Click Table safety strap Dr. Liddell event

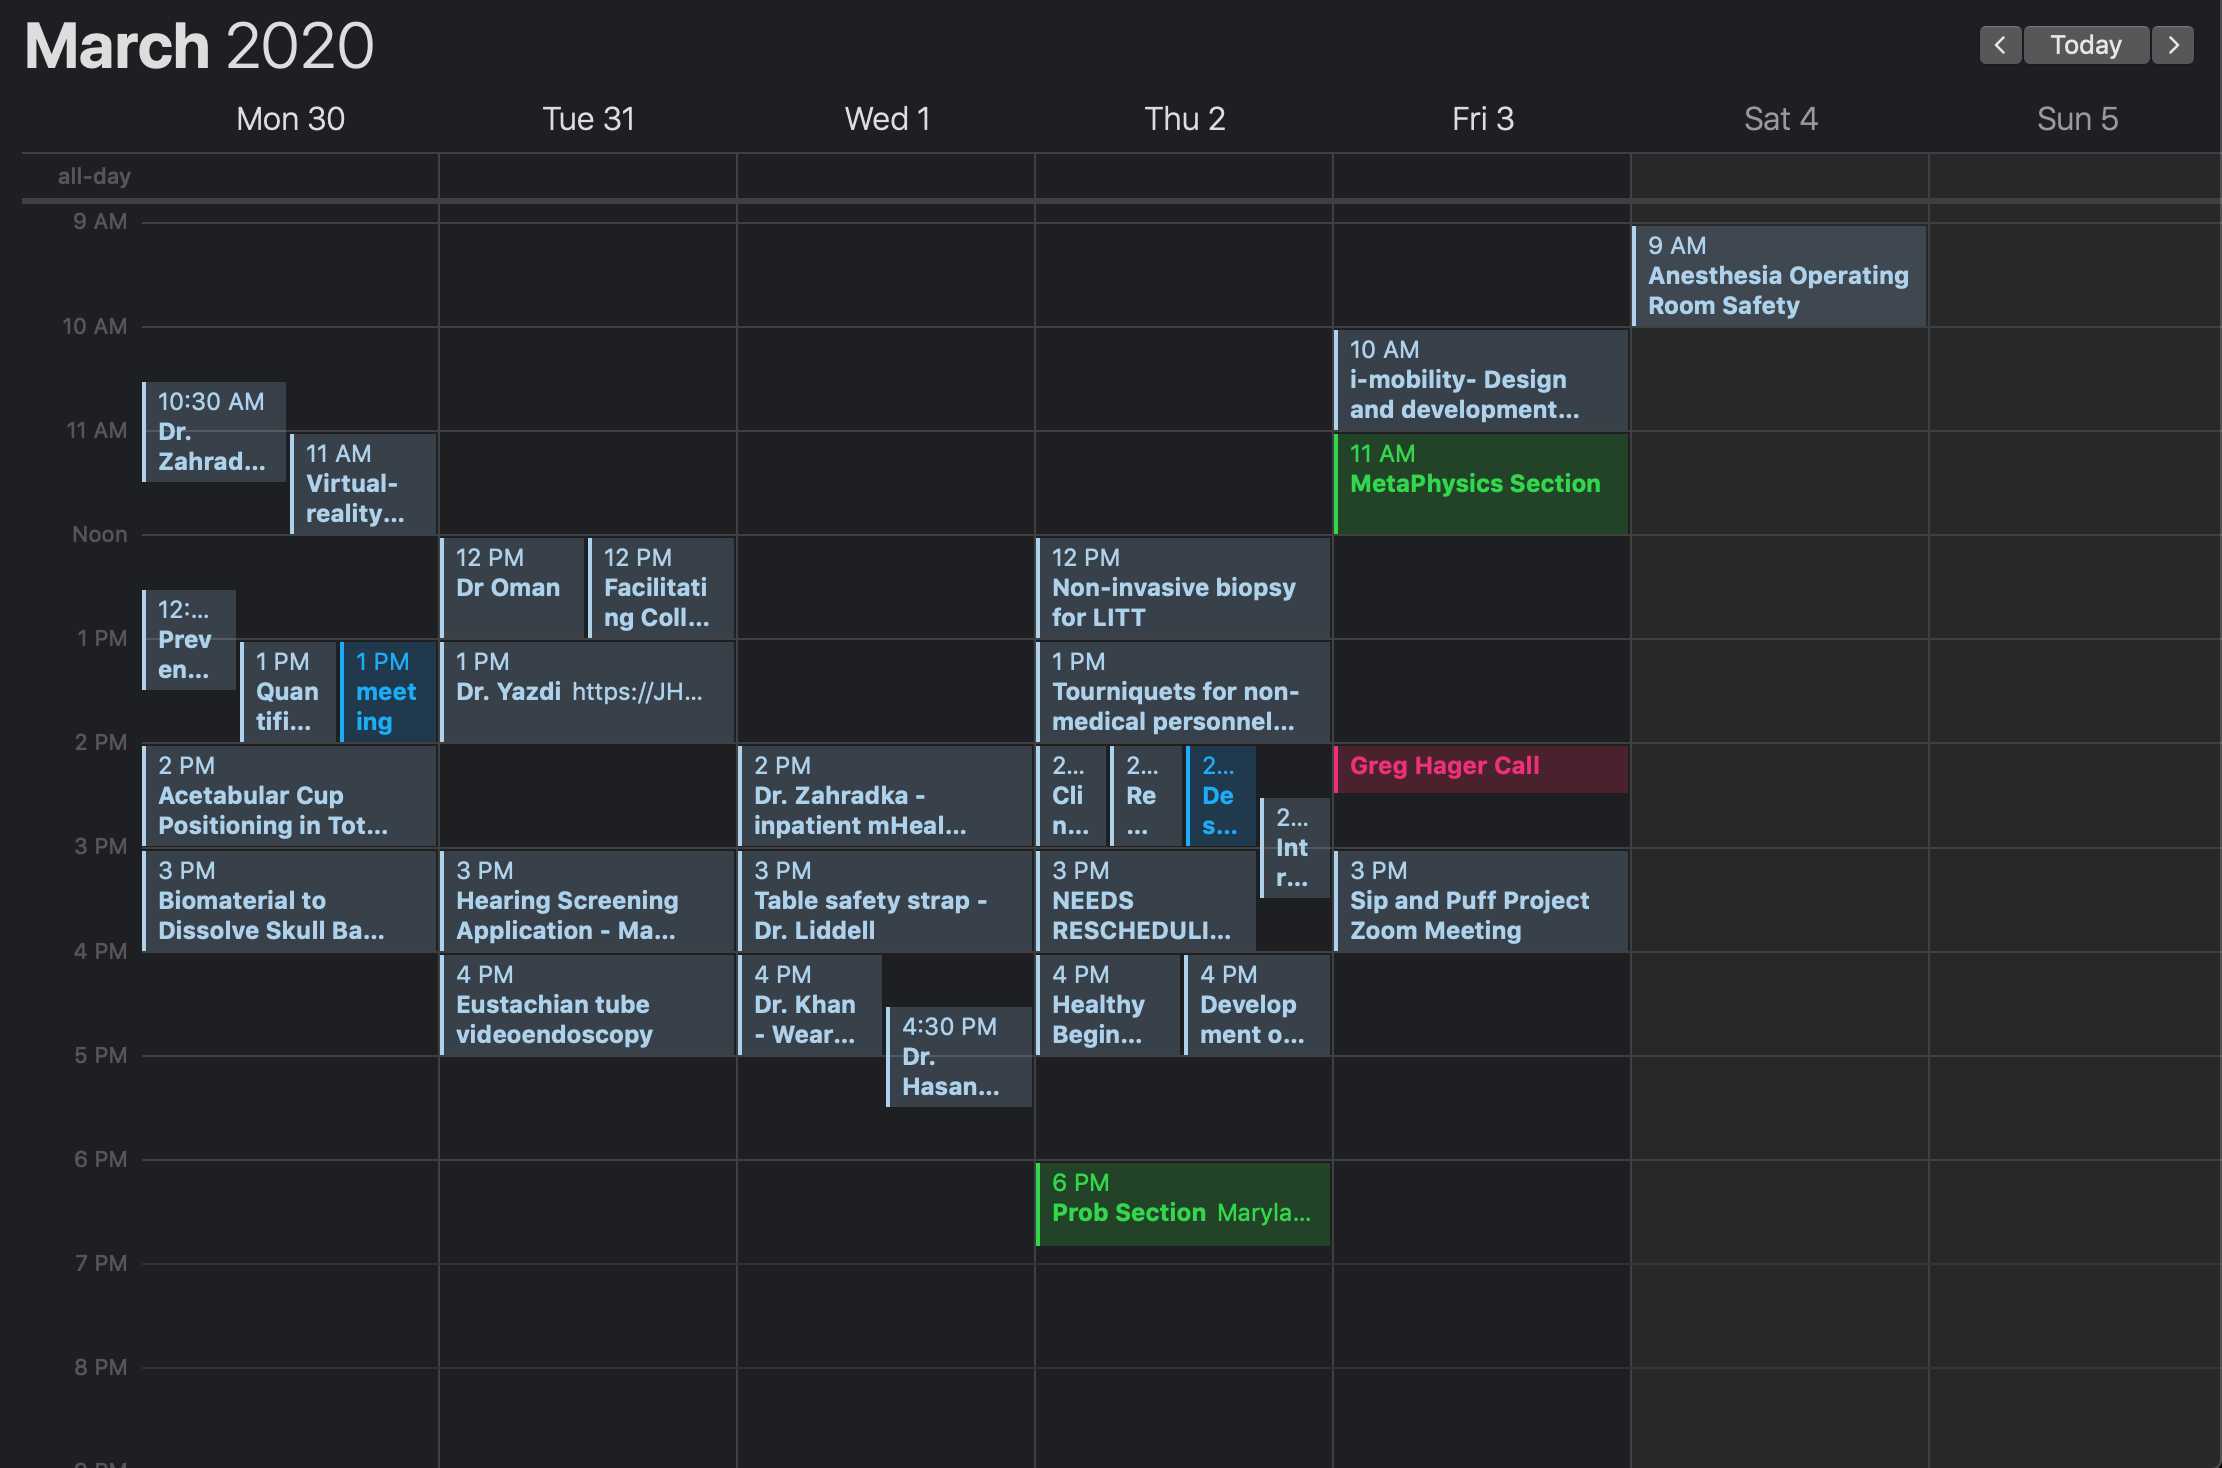coord(885,901)
